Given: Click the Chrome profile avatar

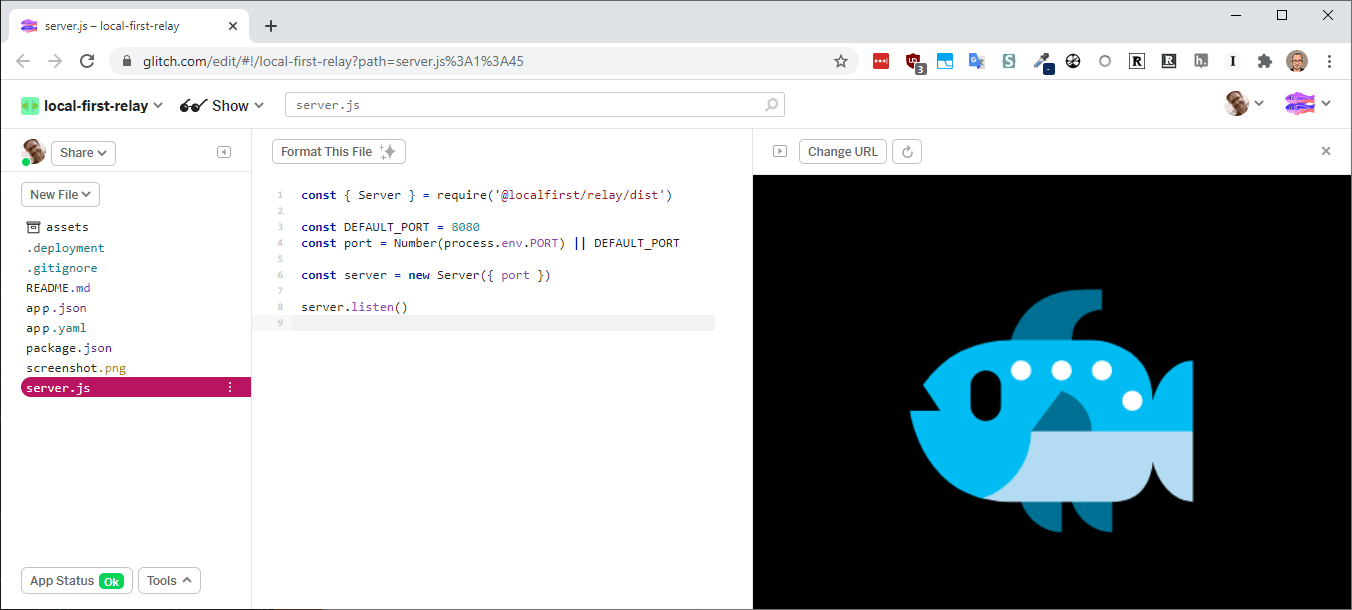Looking at the screenshot, I should [1297, 61].
